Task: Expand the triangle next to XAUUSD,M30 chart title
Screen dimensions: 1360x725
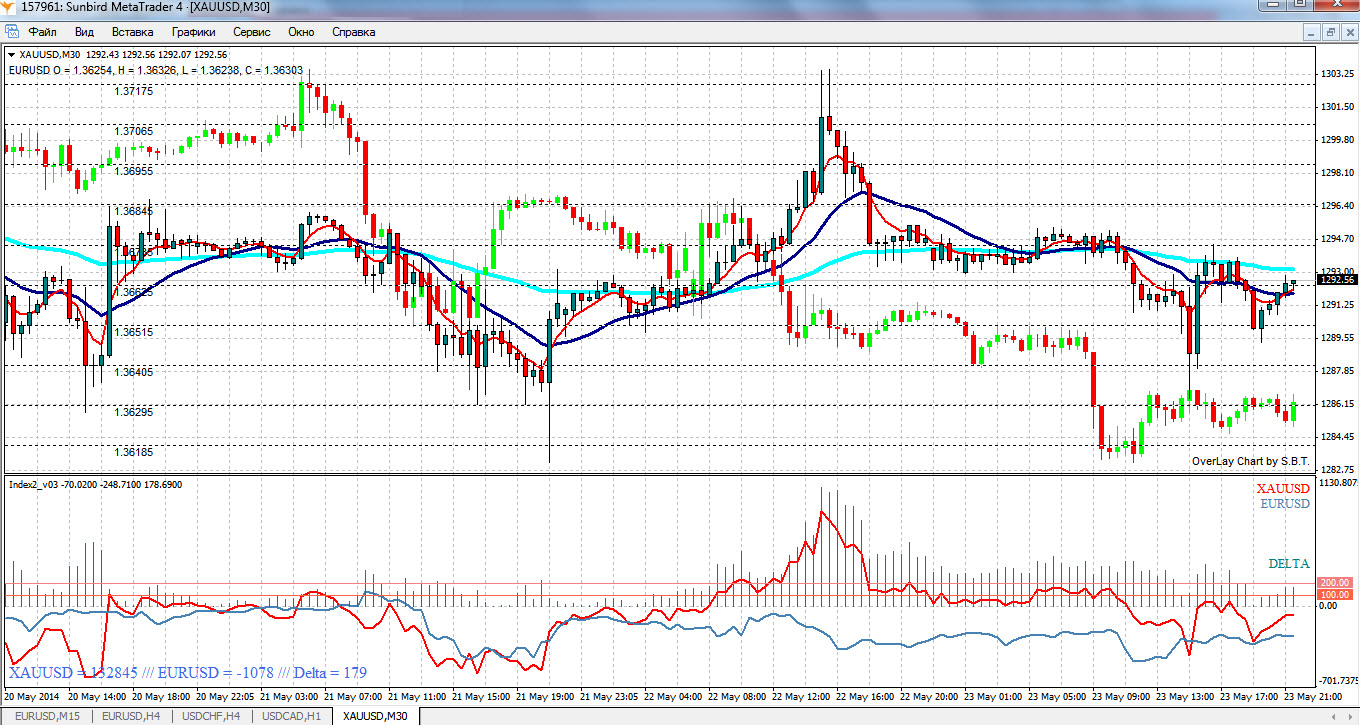Action: 10,55
